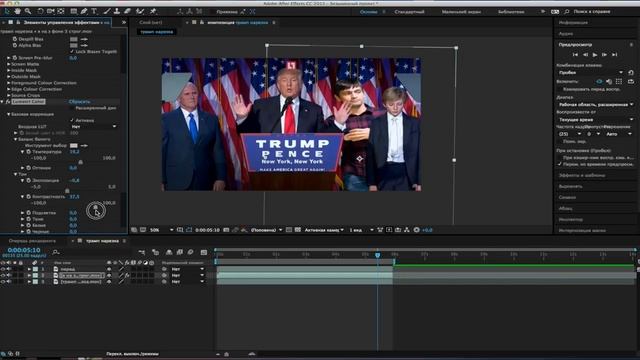
Task: Toggle the shy layers icon in timeline
Action: pyautogui.click(x=169, y=252)
